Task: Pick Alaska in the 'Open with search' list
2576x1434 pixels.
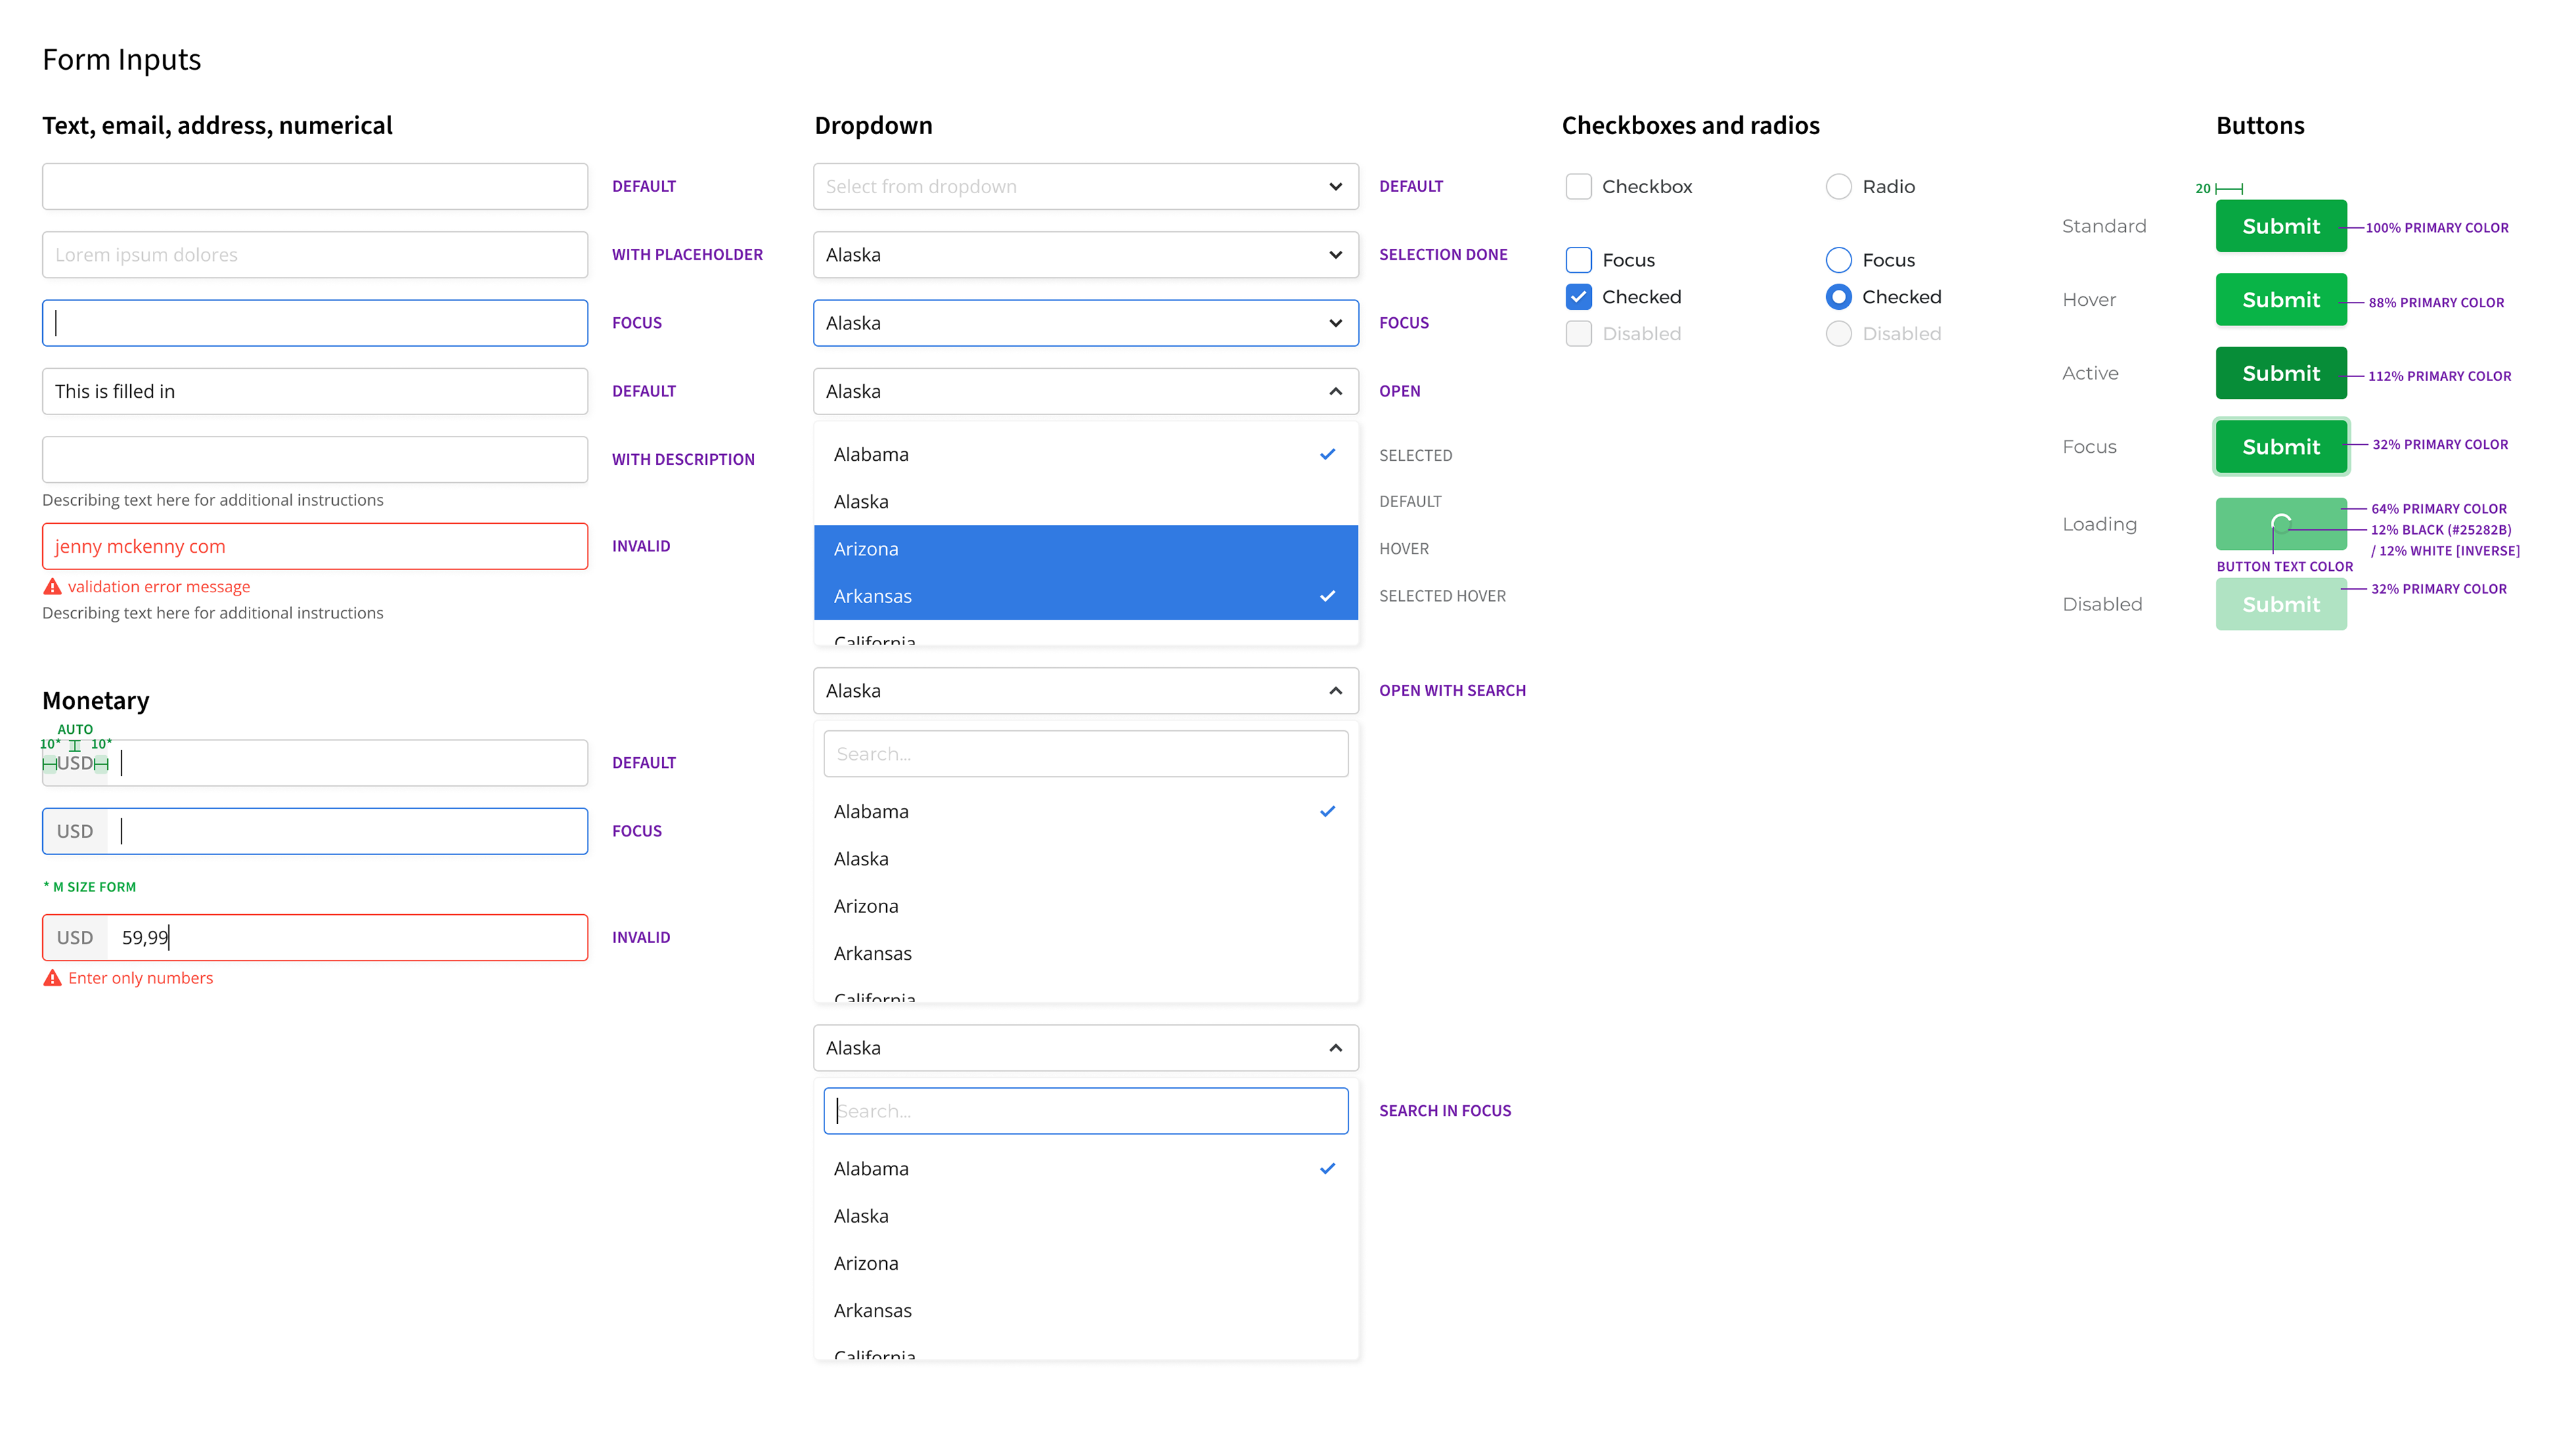Action: coord(1086,859)
